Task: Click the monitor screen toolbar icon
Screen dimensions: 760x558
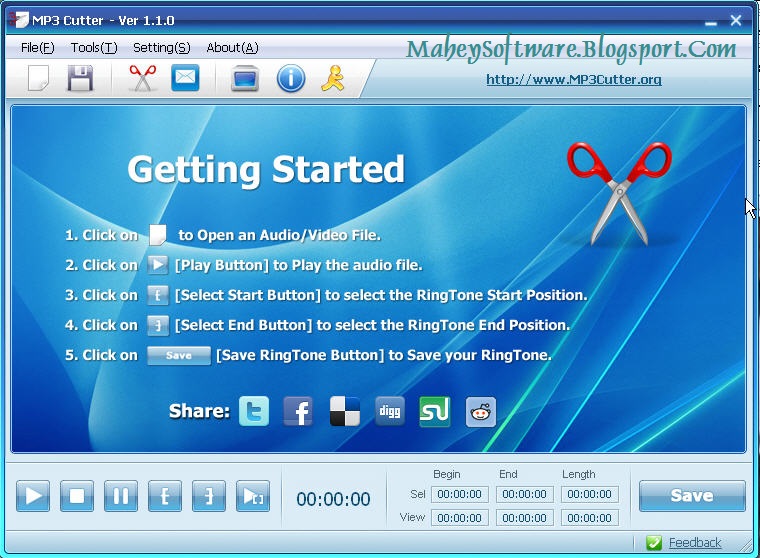Action: pyautogui.click(x=245, y=78)
